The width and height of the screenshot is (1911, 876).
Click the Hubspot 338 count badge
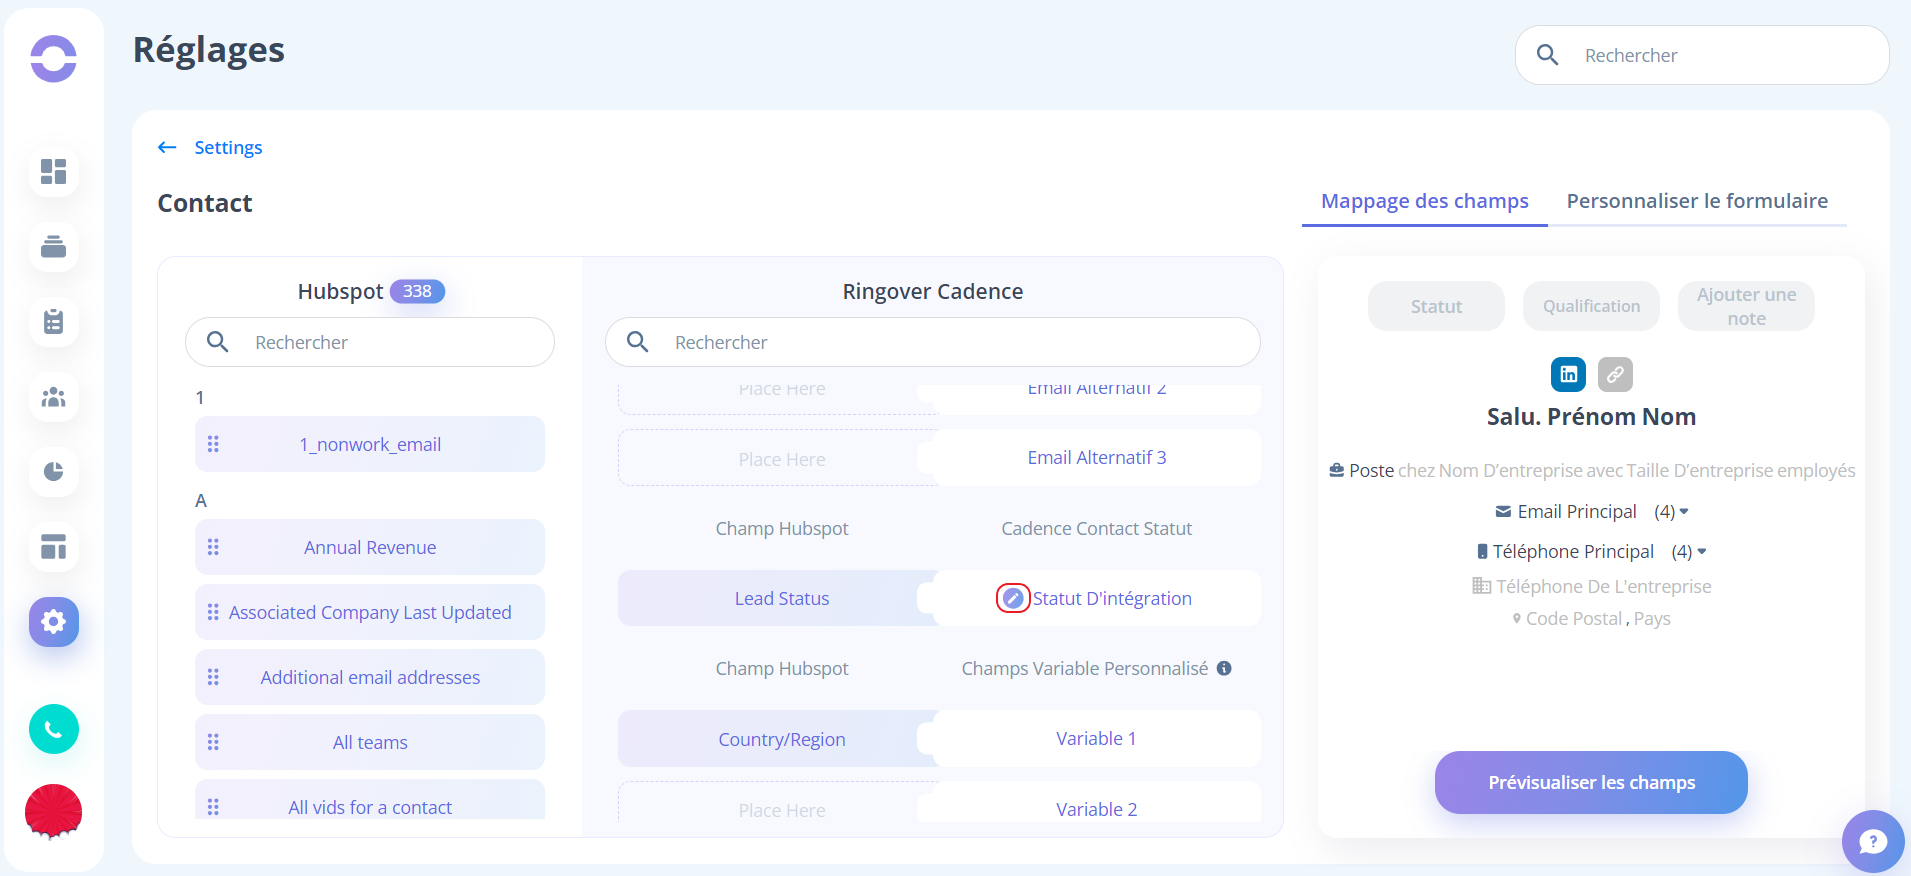point(417,291)
